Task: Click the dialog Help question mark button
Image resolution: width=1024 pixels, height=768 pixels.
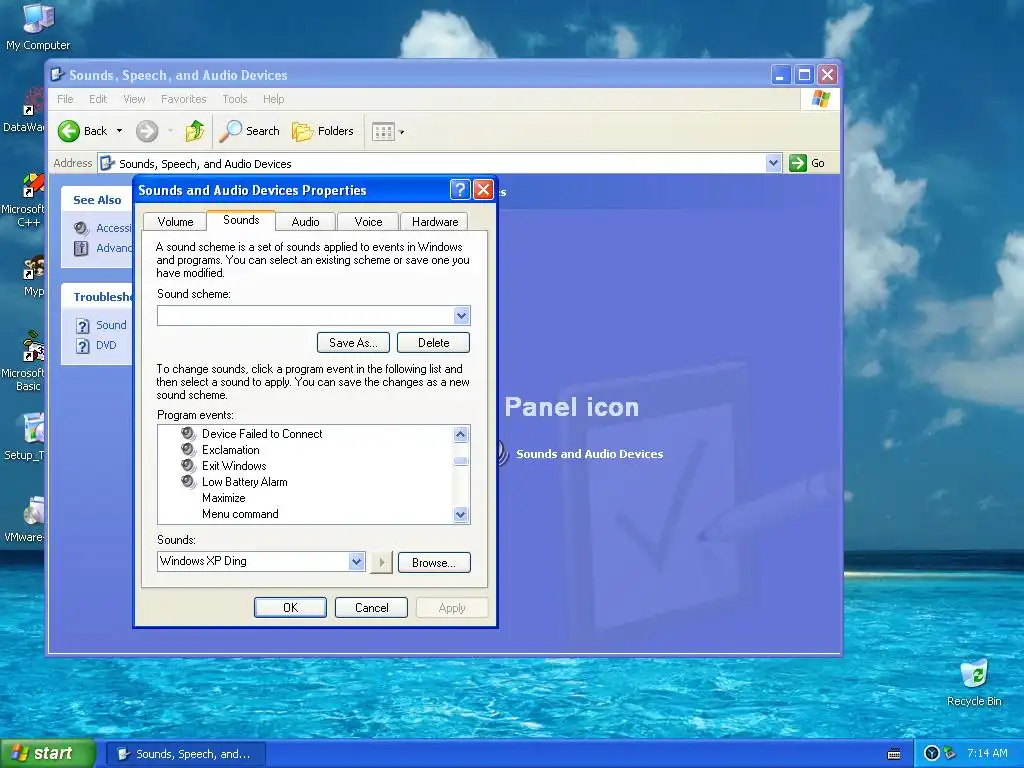Action: pyautogui.click(x=460, y=190)
